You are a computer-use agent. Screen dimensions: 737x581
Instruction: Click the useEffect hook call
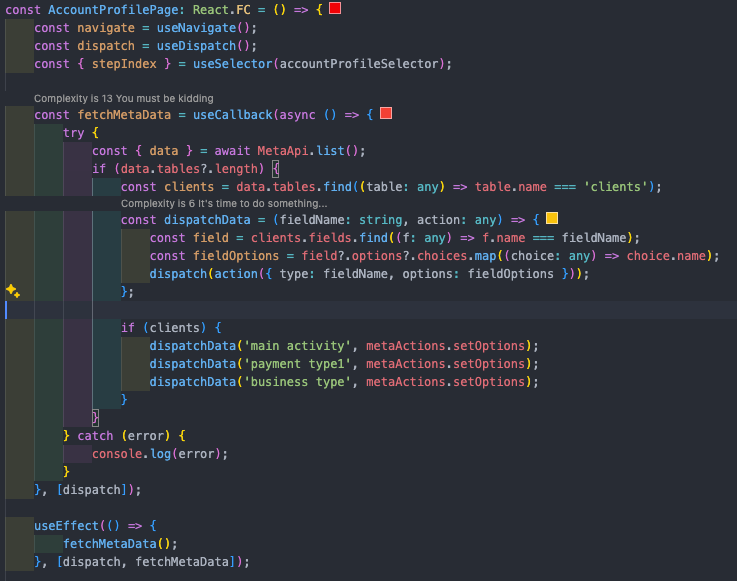(x=66, y=526)
